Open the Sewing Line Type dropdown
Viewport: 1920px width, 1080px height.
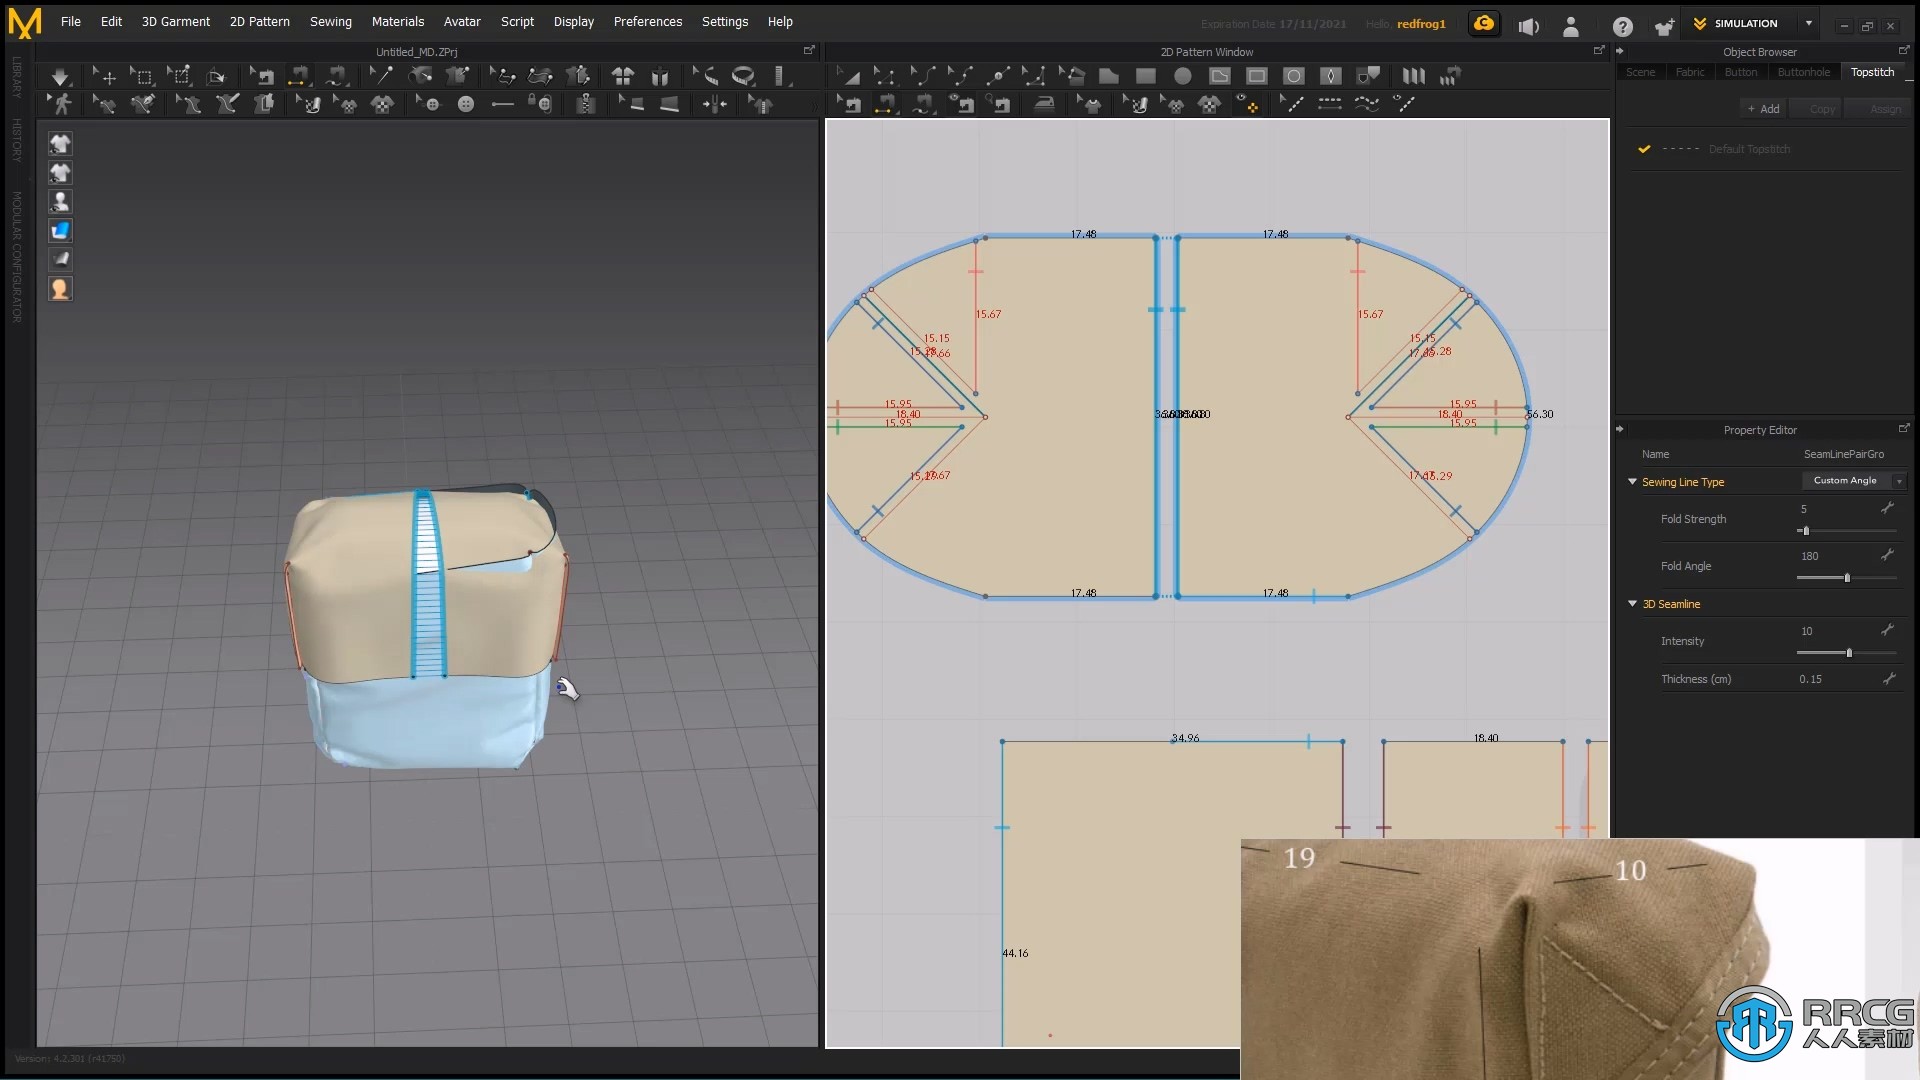1899,480
